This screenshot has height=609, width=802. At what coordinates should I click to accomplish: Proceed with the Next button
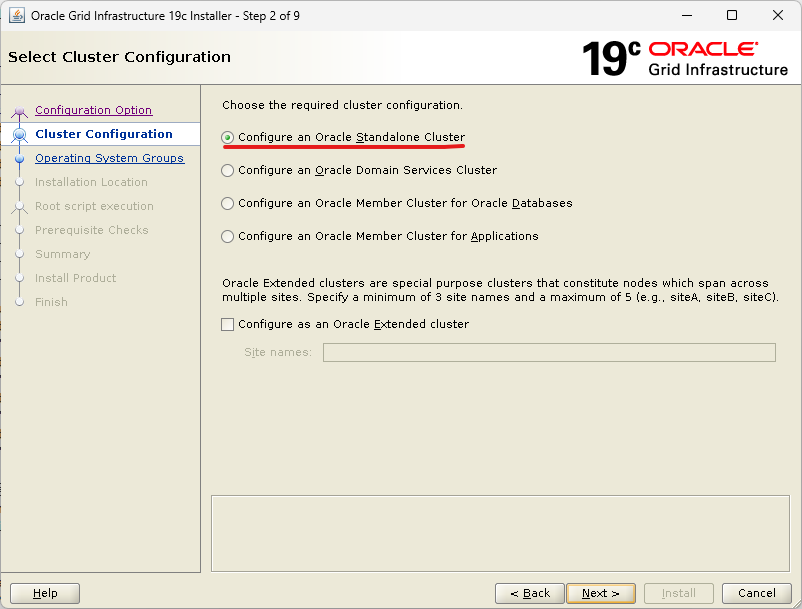[601, 593]
